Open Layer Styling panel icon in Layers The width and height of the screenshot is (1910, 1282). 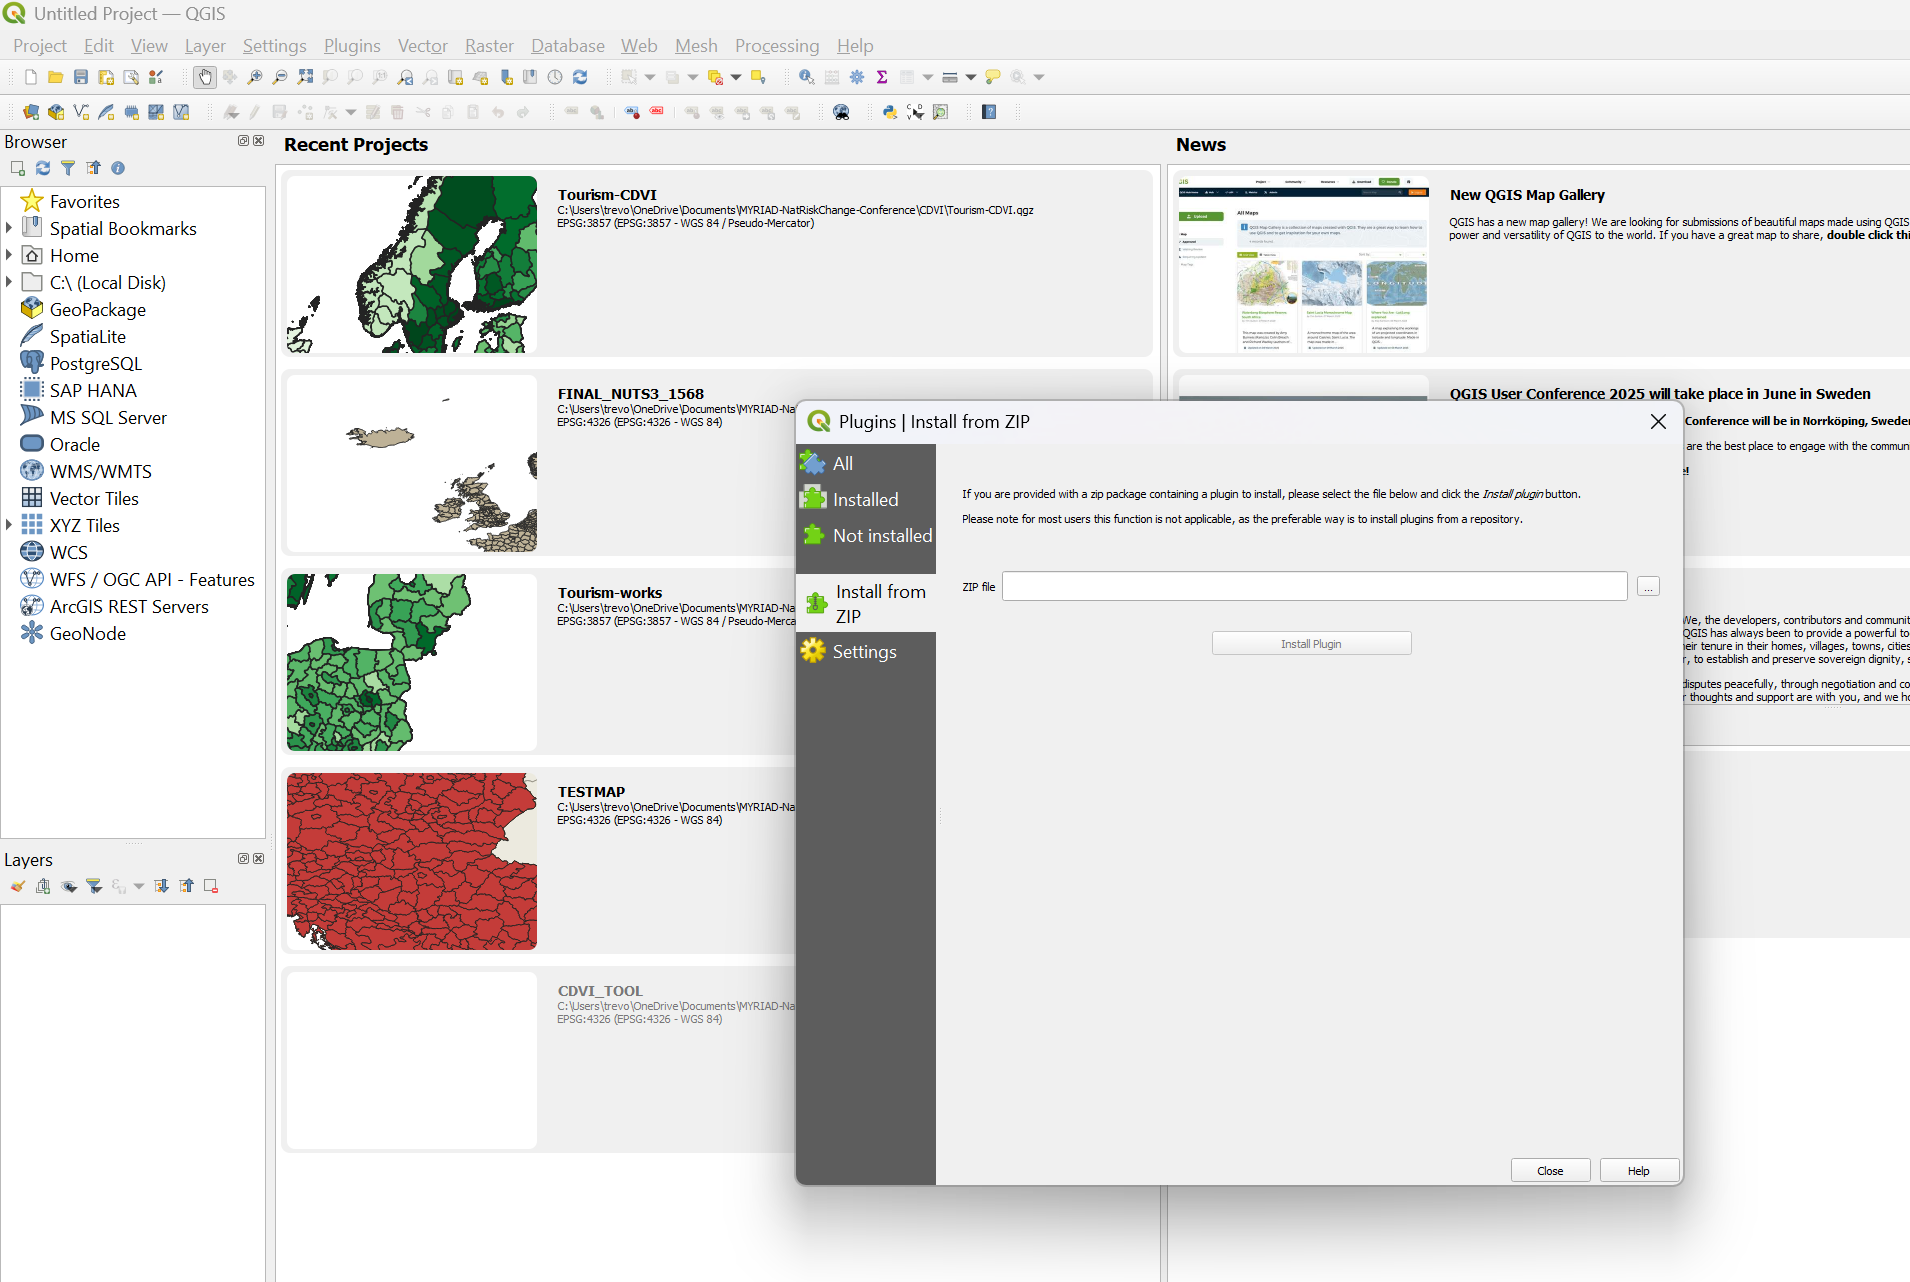(18, 886)
